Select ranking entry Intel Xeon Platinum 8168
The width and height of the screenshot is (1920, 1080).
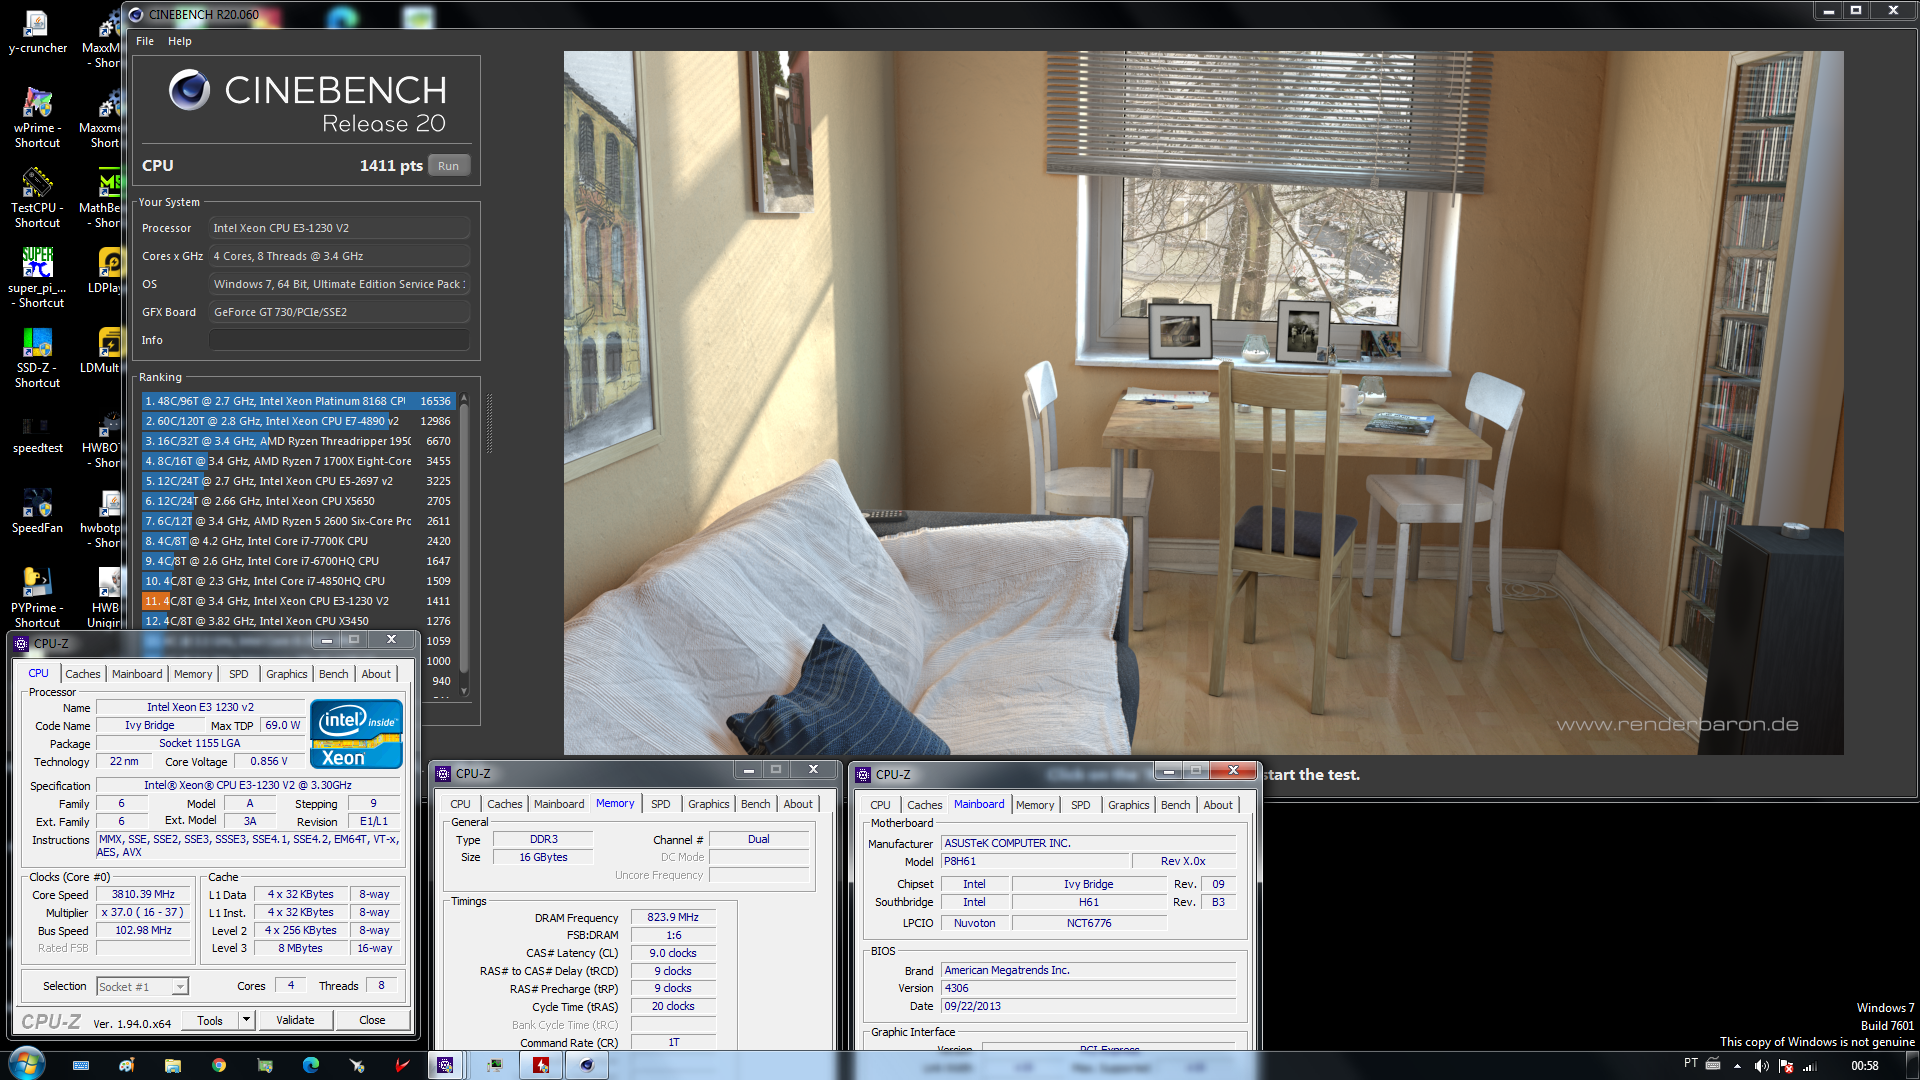[299, 401]
